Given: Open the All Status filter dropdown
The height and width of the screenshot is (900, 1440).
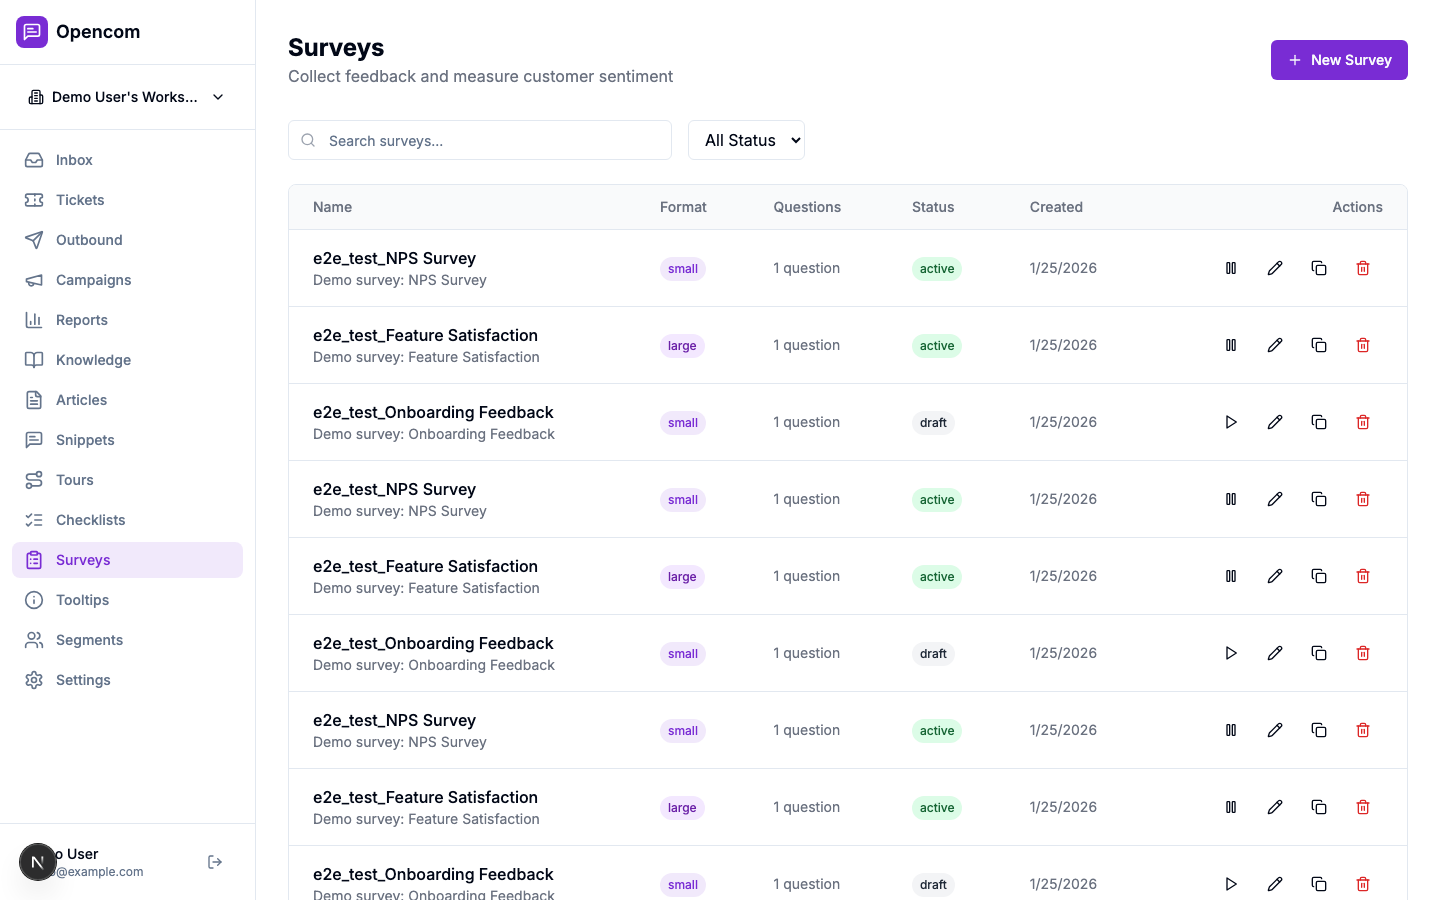Looking at the screenshot, I should pyautogui.click(x=746, y=140).
